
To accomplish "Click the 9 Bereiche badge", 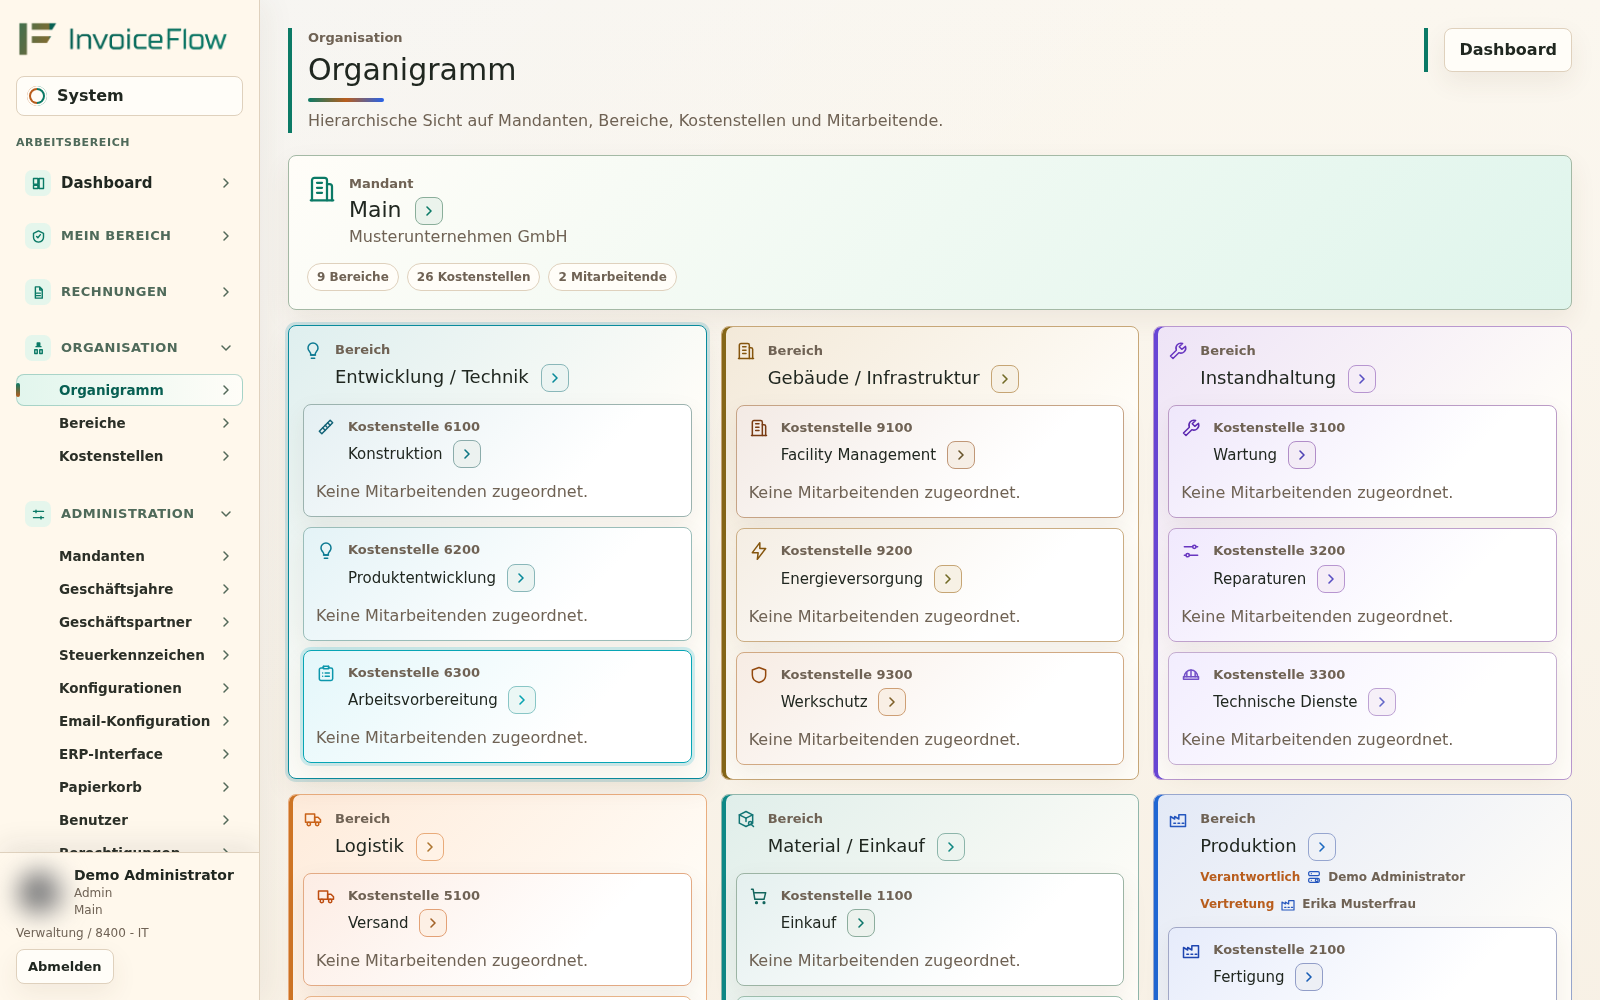I will pos(353,277).
